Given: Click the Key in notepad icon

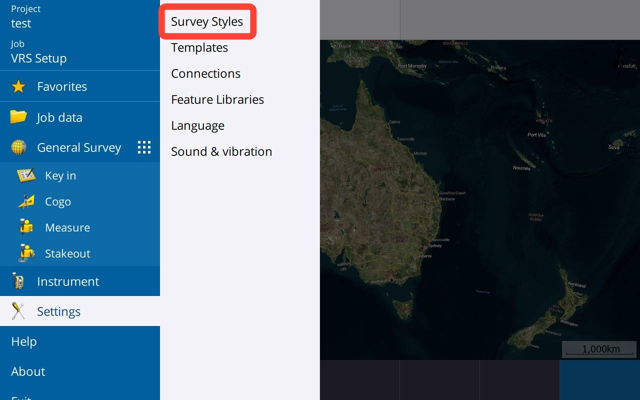Looking at the screenshot, I should click(26, 176).
